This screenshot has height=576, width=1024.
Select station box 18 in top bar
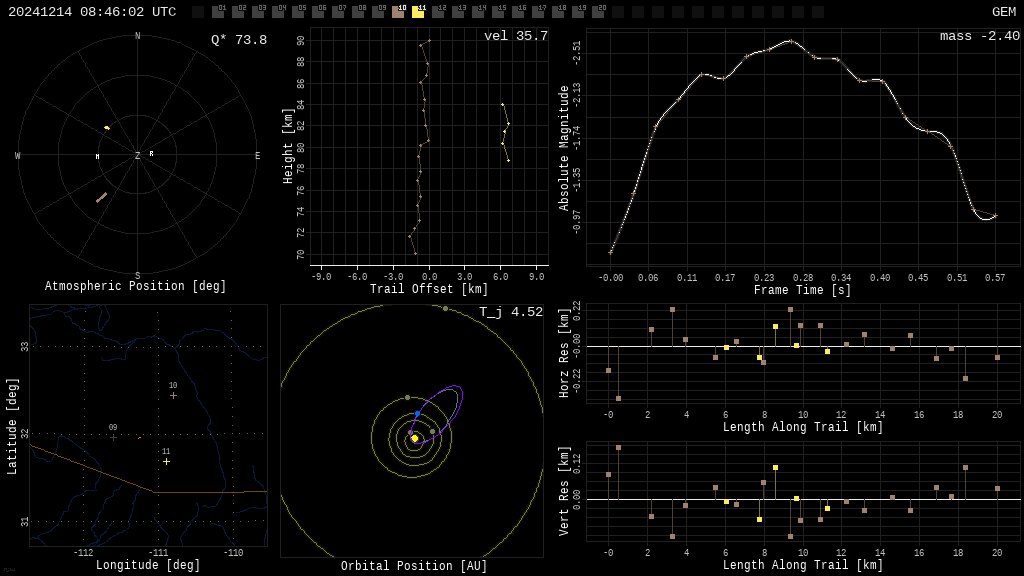[x=558, y=12]
